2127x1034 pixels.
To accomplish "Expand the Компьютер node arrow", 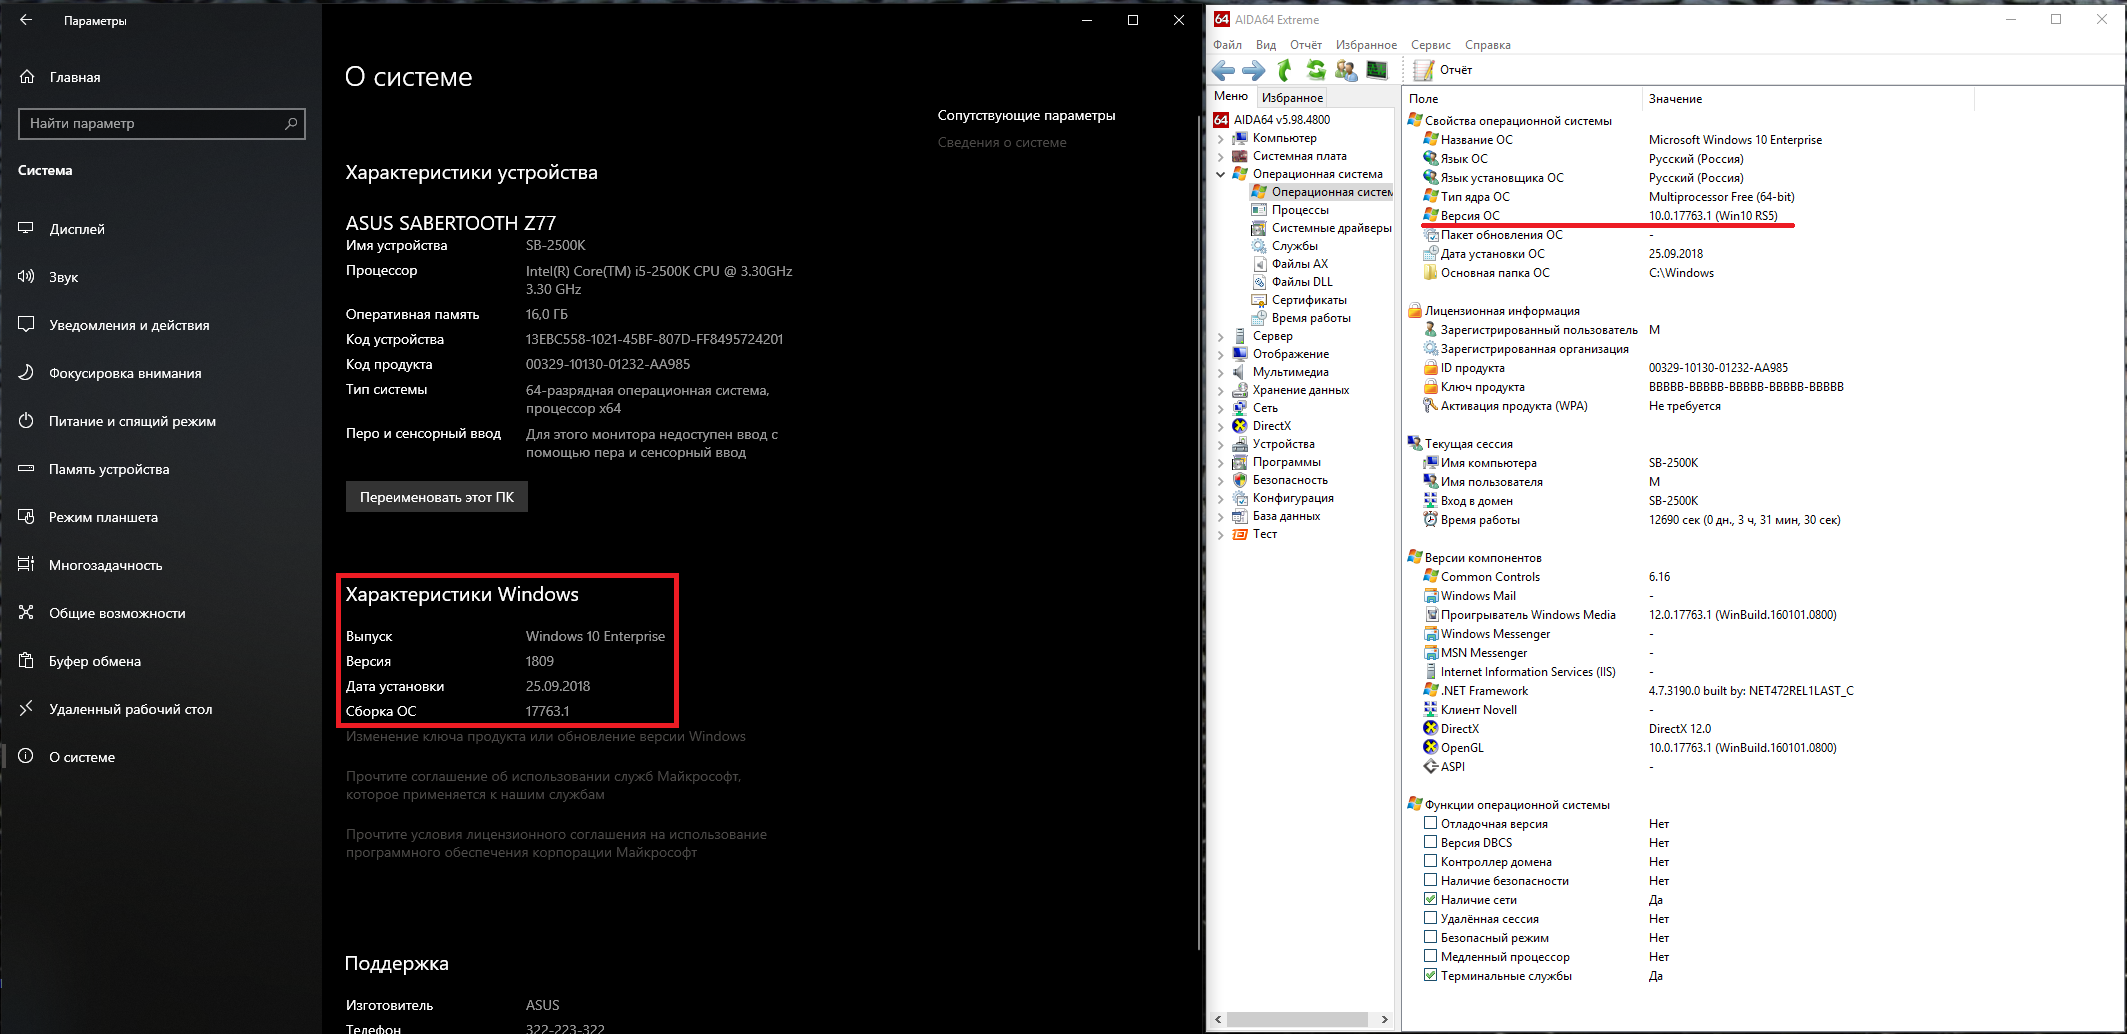I will point(1220,139).
